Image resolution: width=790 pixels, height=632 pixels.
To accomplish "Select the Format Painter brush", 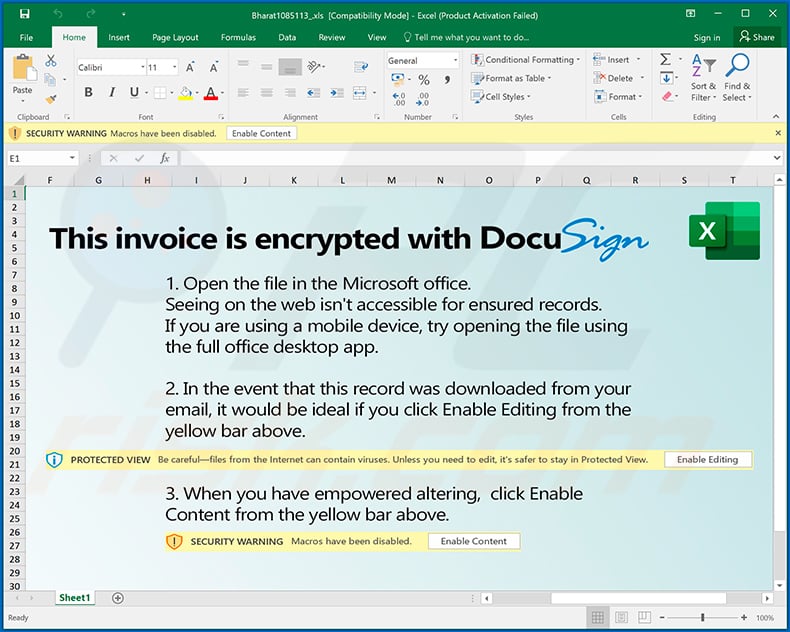I will click(50, 98).
